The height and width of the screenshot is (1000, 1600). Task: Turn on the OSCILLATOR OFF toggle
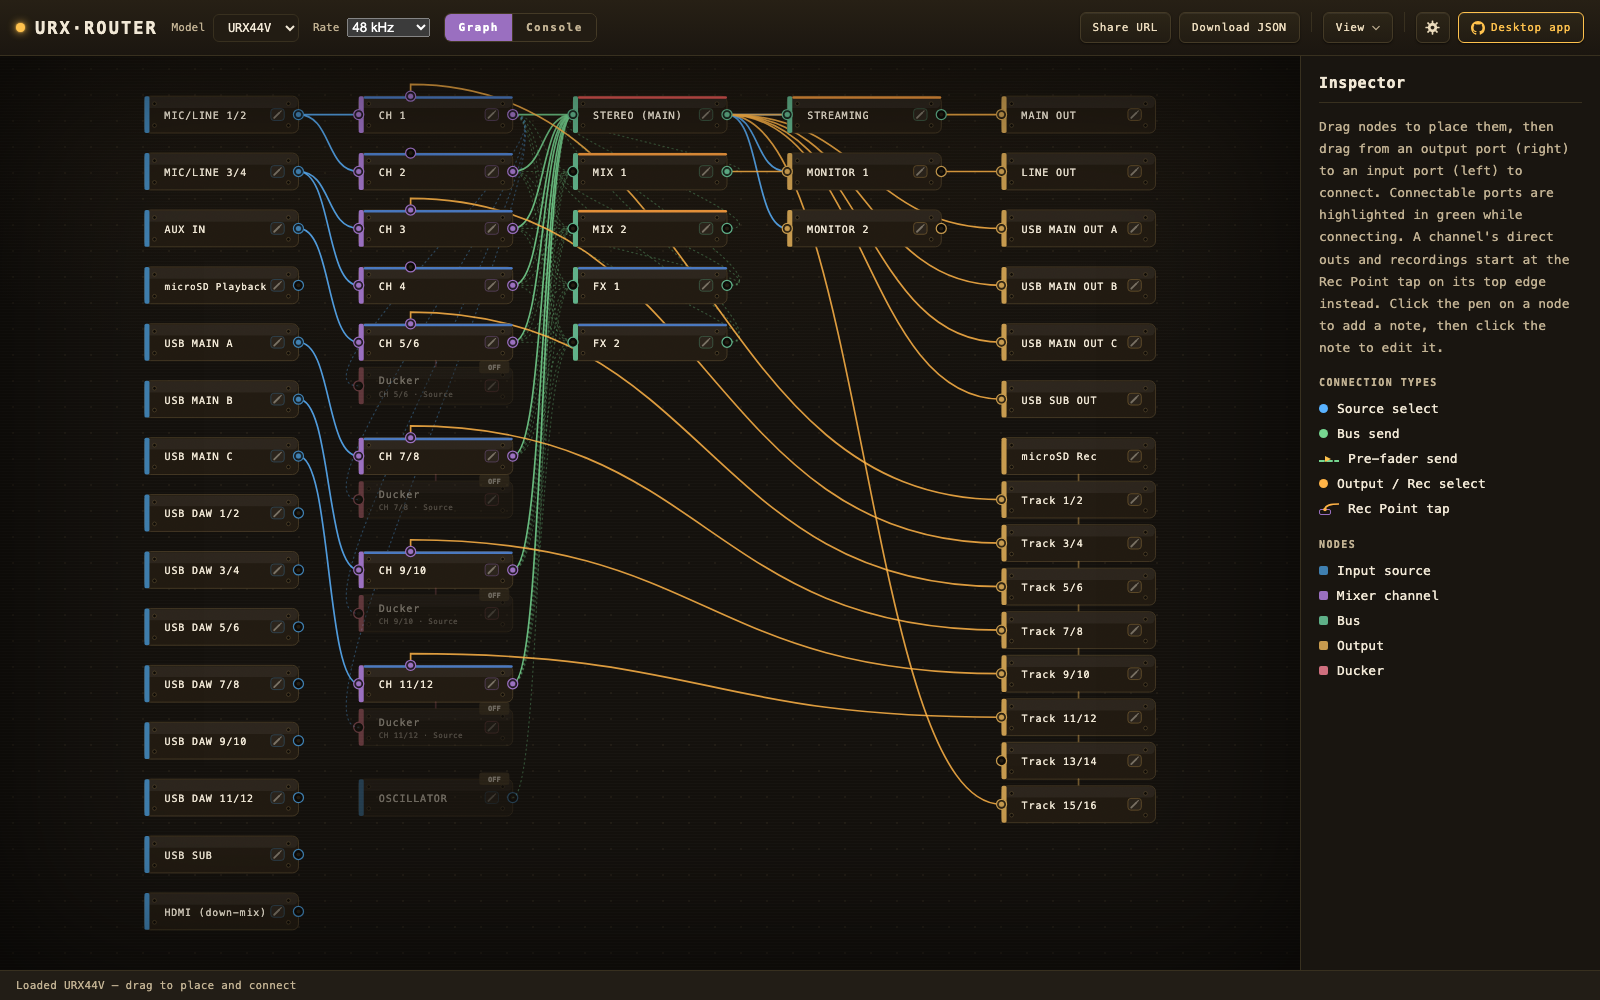[x=494, y=780]
